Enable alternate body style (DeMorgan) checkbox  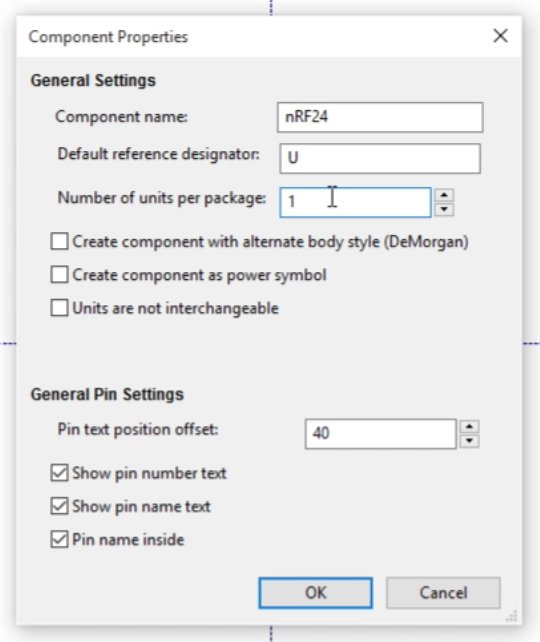click(x=59, y=242)
